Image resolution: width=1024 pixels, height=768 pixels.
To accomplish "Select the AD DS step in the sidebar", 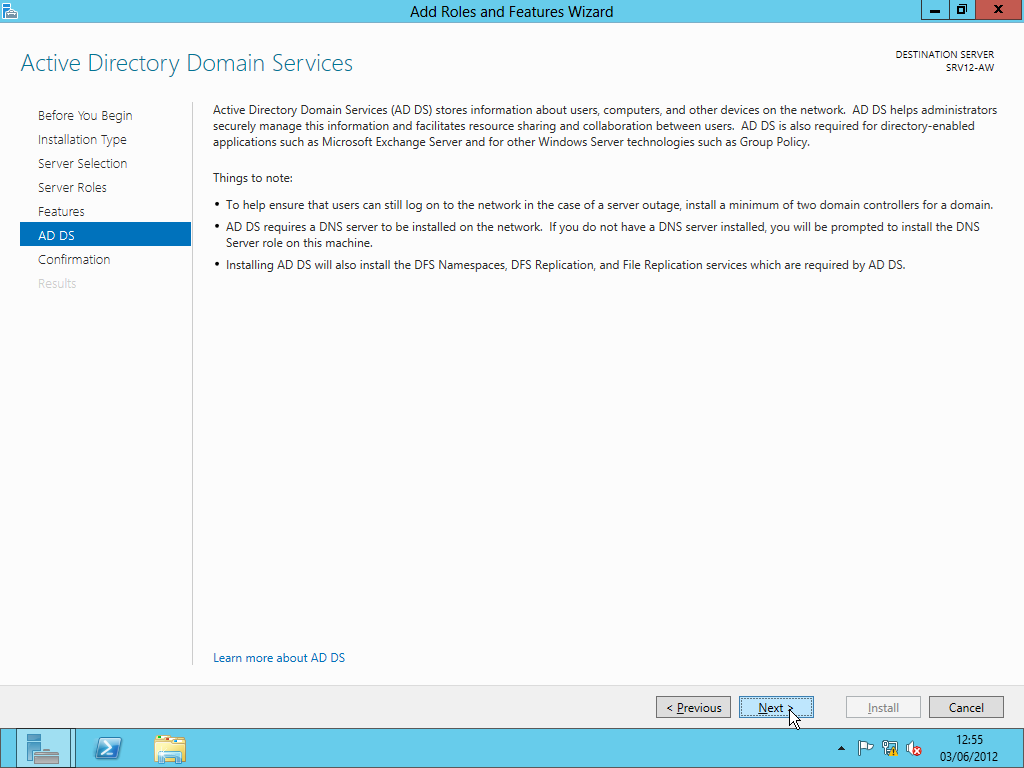I will click(x=105, y=234).
